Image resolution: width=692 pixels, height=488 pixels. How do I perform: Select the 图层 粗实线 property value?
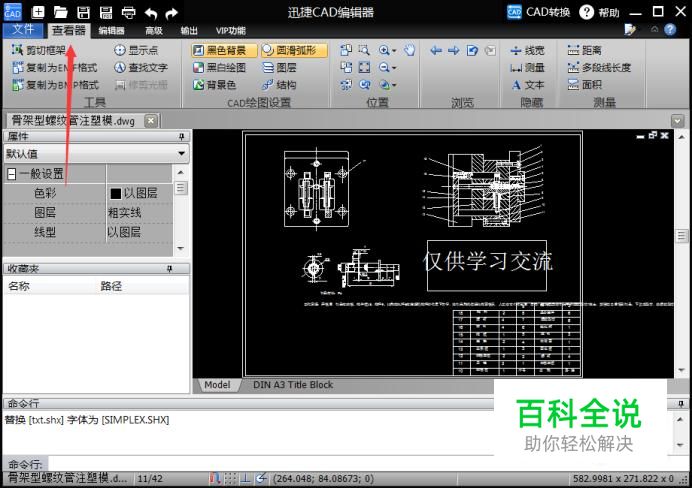click(124, 213)
